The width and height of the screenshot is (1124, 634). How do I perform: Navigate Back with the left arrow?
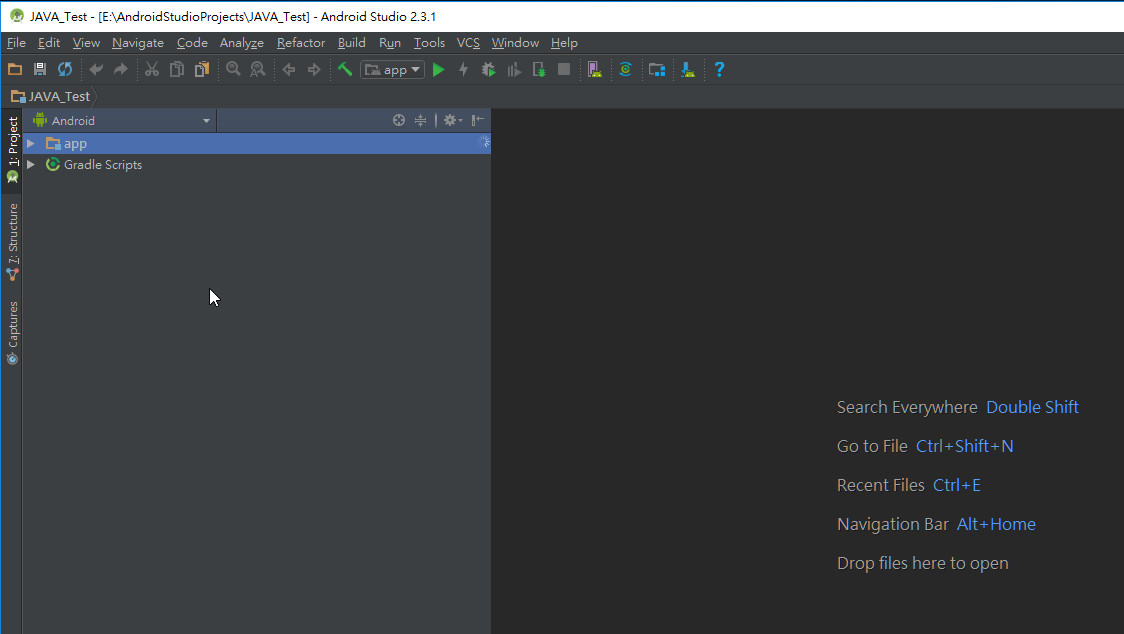(289, 70)
